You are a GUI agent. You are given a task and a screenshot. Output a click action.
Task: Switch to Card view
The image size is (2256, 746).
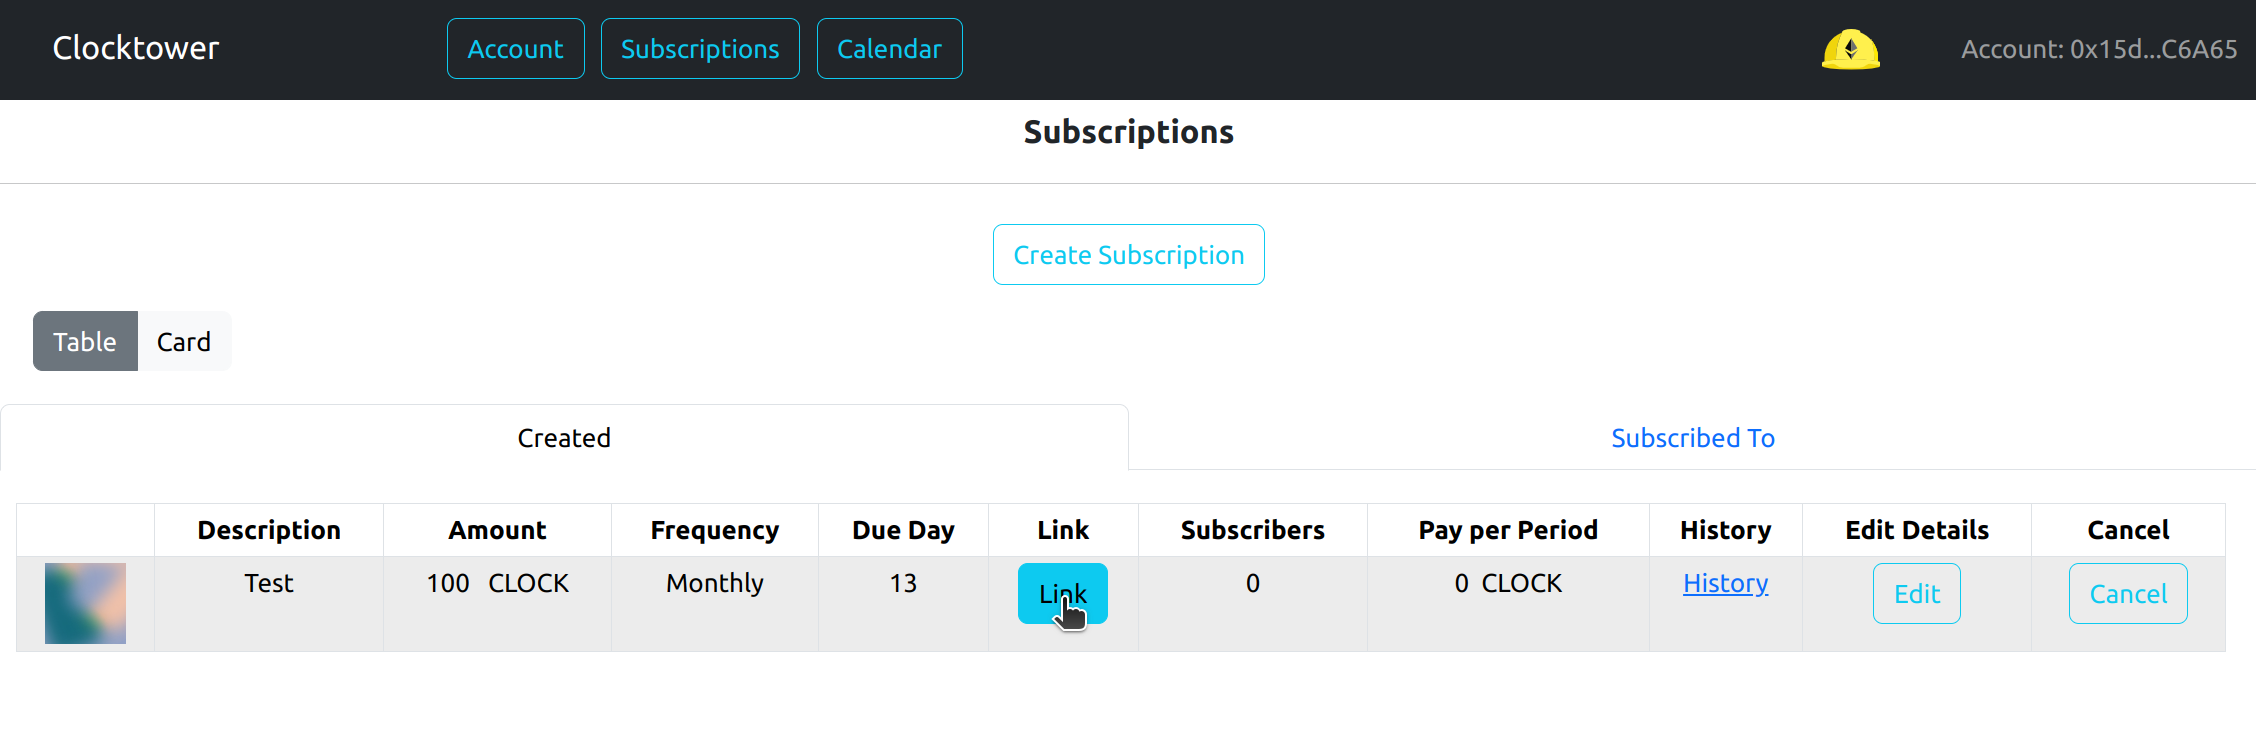click(x=184, y=341)
